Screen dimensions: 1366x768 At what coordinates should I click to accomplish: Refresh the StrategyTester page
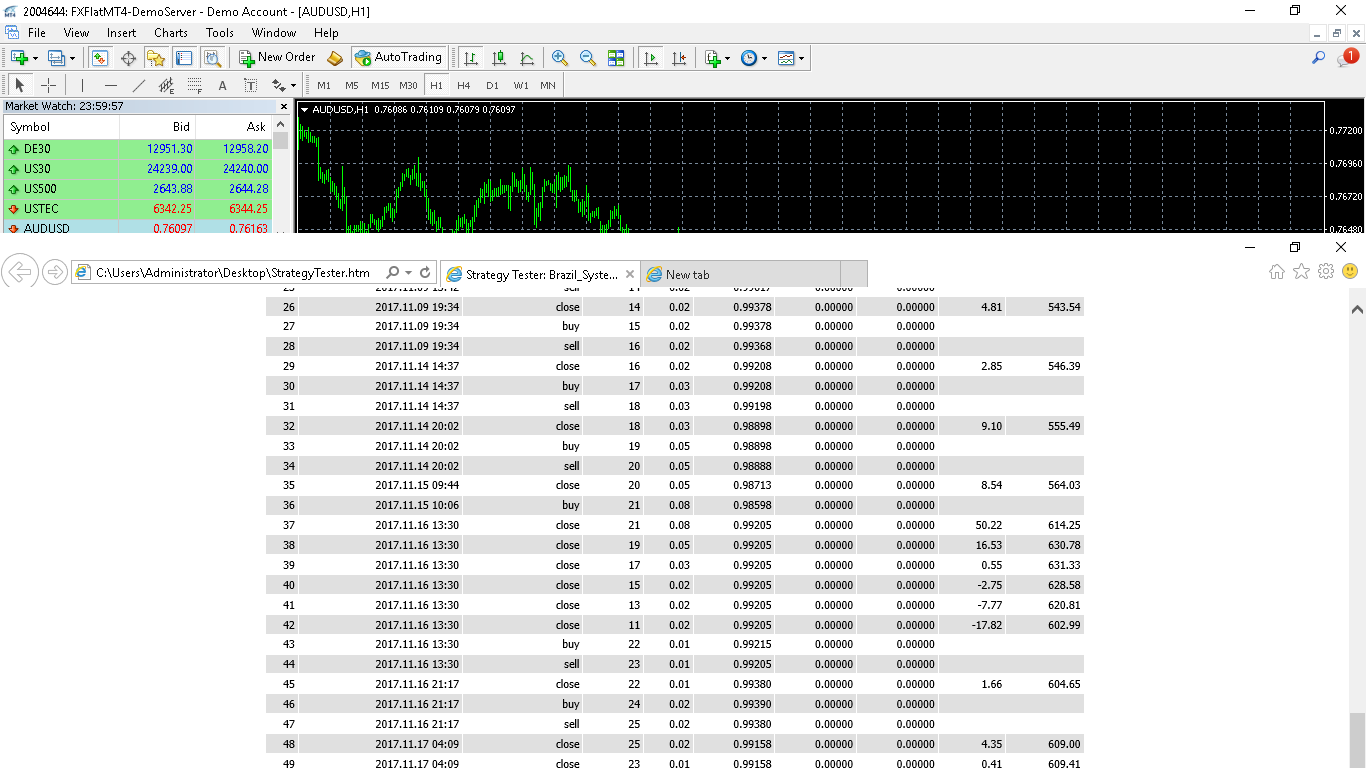tap(425, 273)
